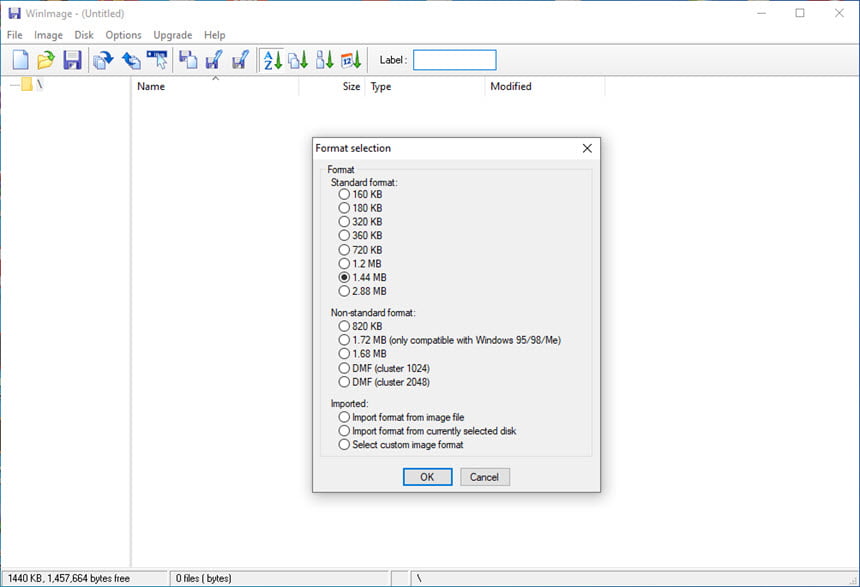The image size is (860, 587).
Task: Select Import format from currently selected disk
Action: 427,431
